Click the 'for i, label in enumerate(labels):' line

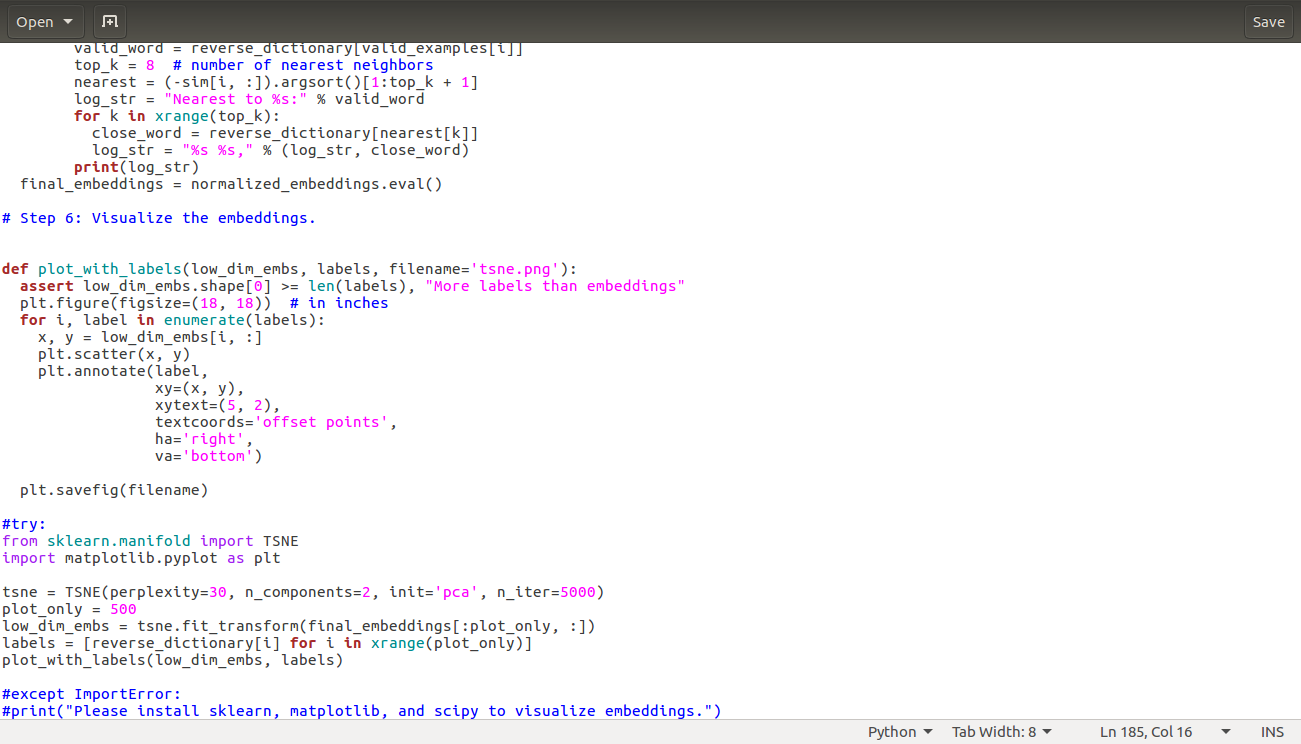pyautogui.click(x=172, y=320)
